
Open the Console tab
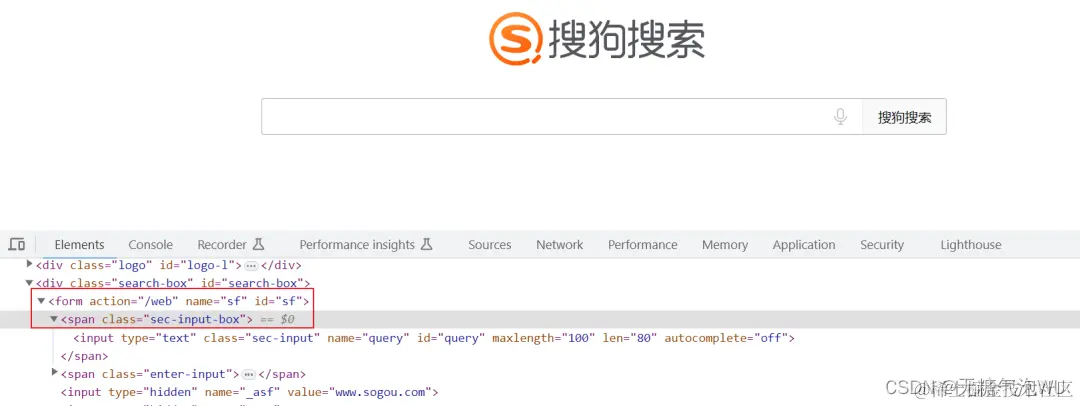point(150,245)
